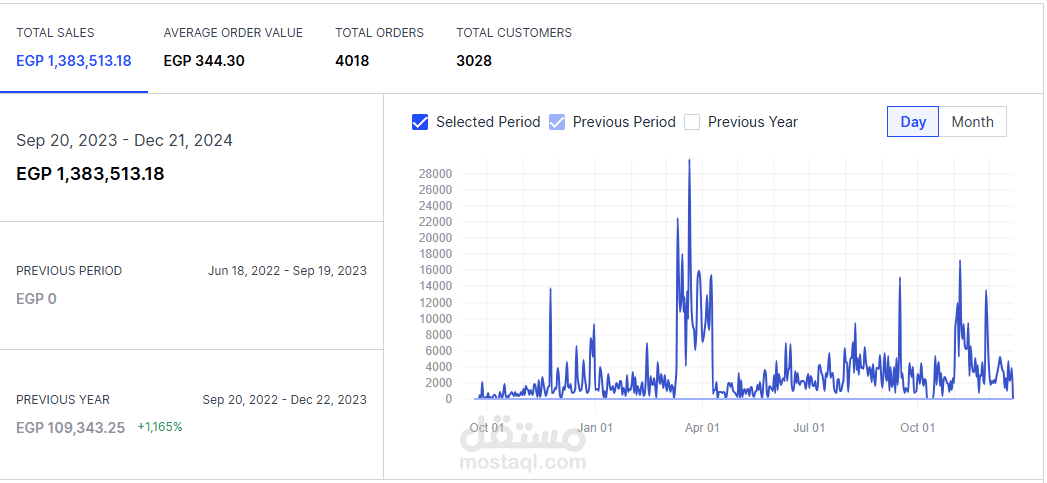1047x483 pixels.
Task: Toggle the Previous Period checkbox
Action: tap(557, 122)
